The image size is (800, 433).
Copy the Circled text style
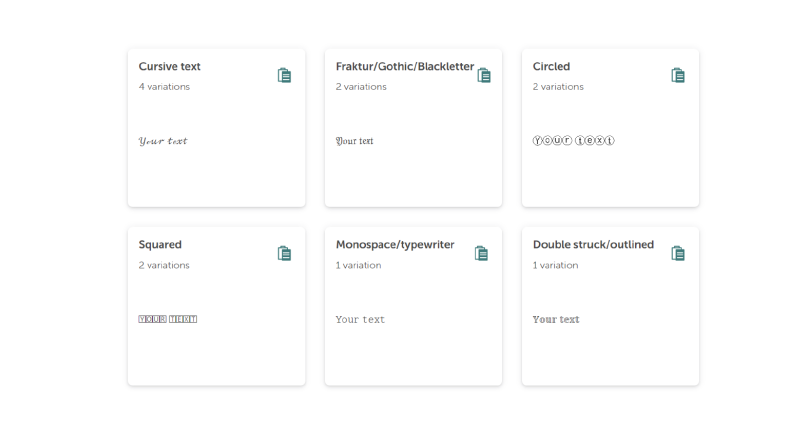pyautogui.click(x=678, y=75)
